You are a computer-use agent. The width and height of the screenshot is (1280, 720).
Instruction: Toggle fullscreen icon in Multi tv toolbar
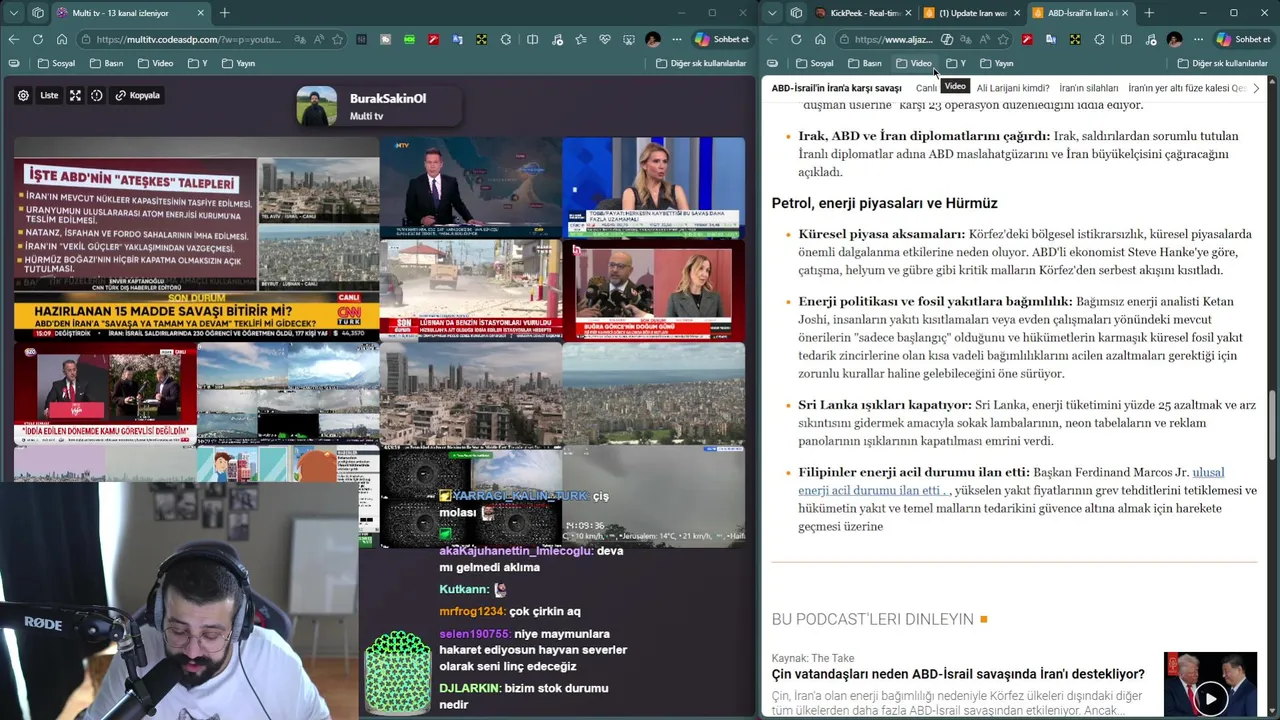75,95
